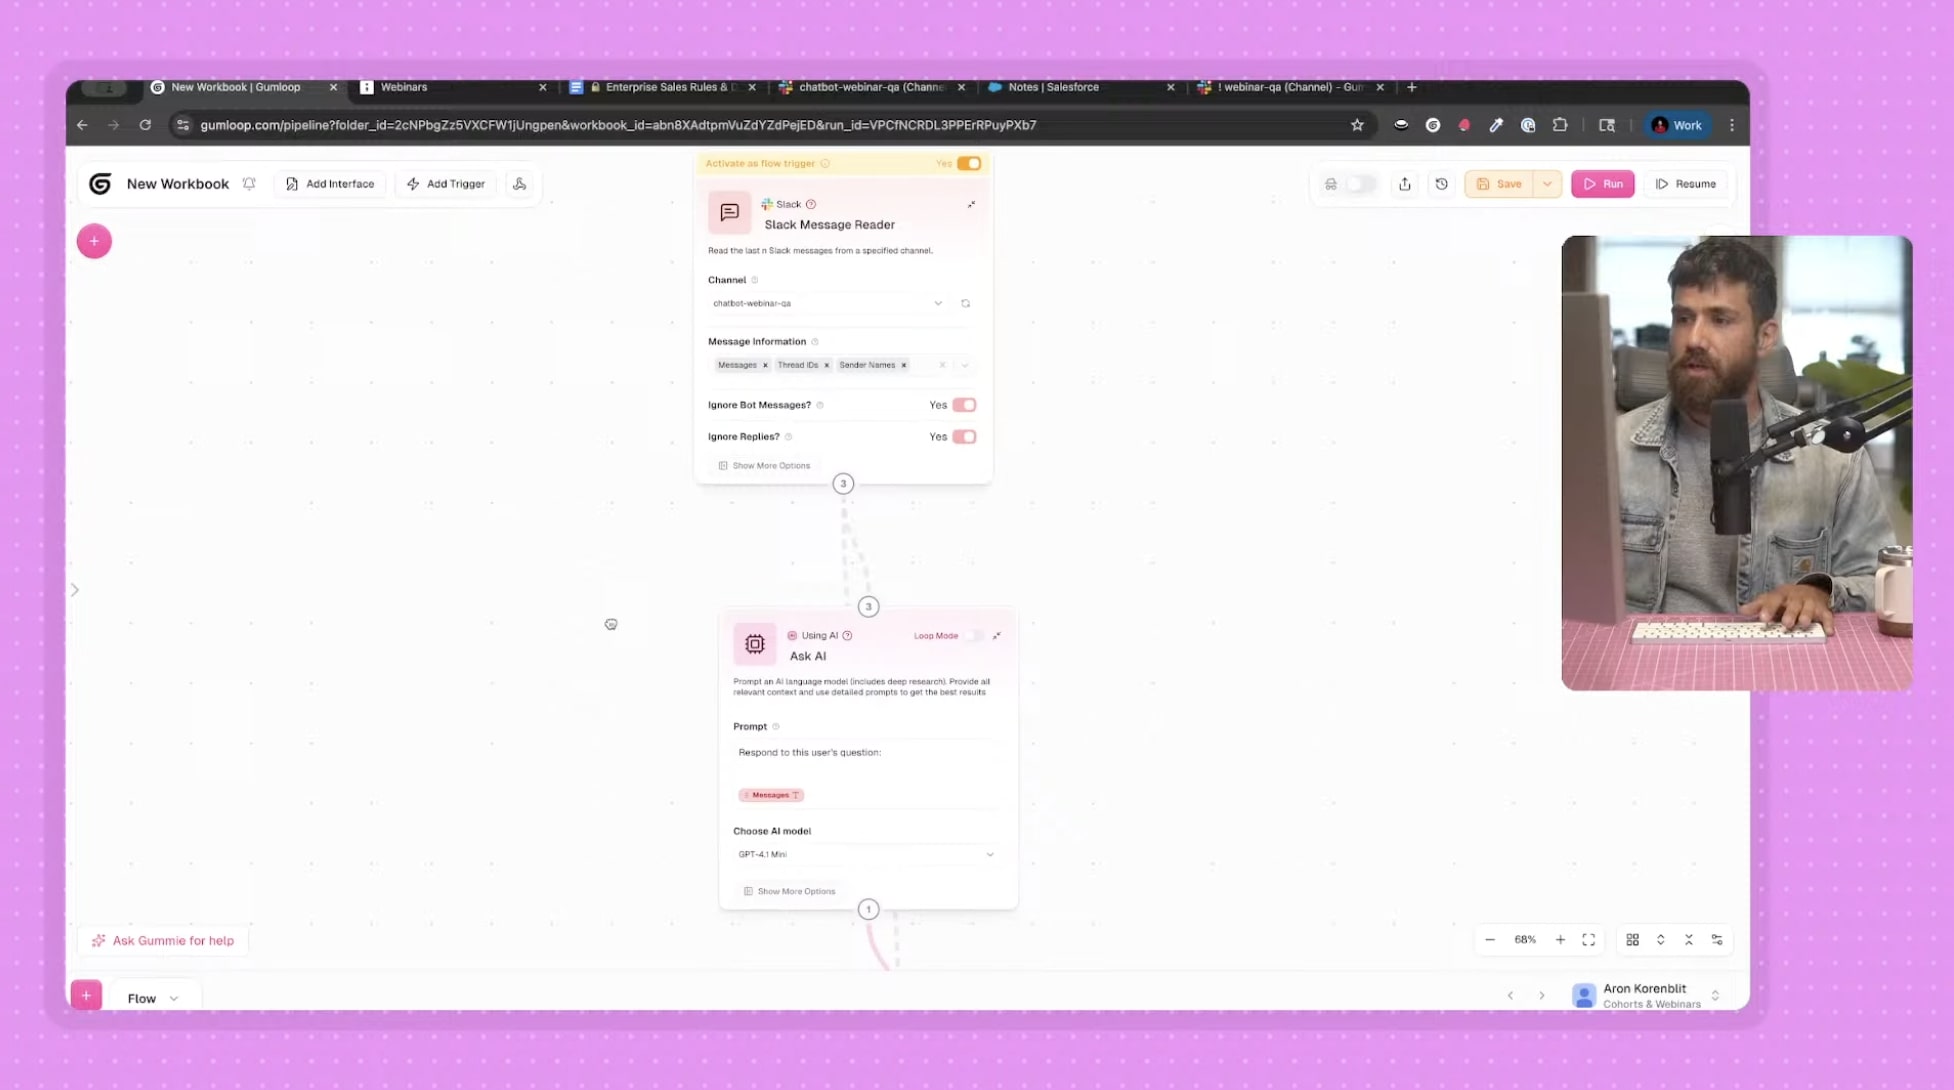Screen dimensions: 1954x1090
Task: Disable Activate as flow trigger toggle
Action: coord(968,163)
